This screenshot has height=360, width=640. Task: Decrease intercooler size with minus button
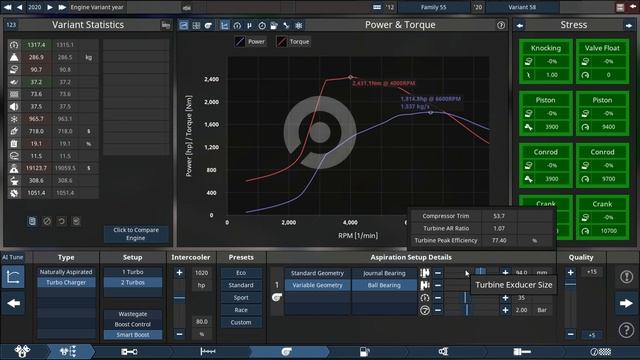tap(179, 334)
